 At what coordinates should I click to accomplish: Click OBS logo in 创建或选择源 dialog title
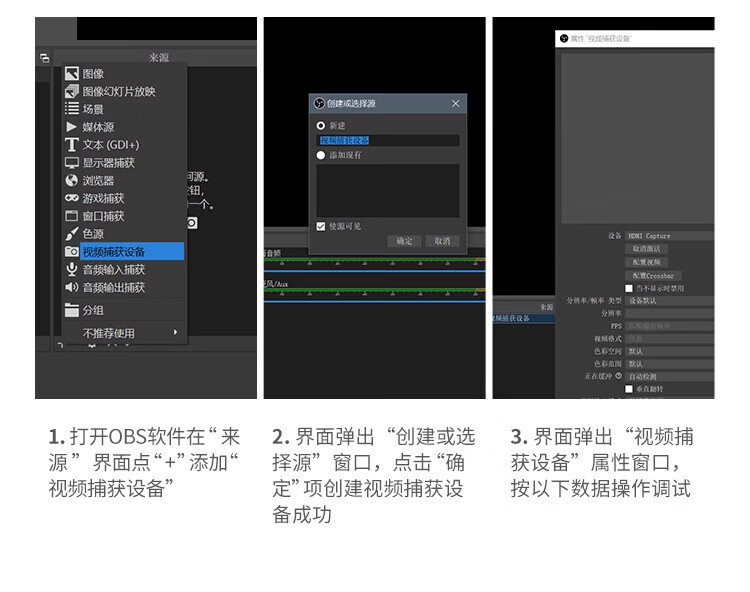(x=319, y=103)
